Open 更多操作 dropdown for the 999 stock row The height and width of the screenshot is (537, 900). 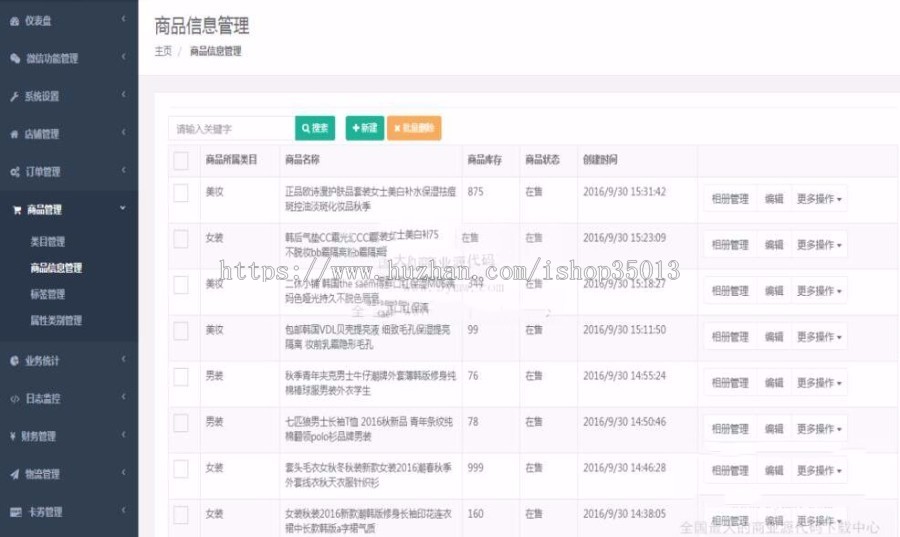819,470
